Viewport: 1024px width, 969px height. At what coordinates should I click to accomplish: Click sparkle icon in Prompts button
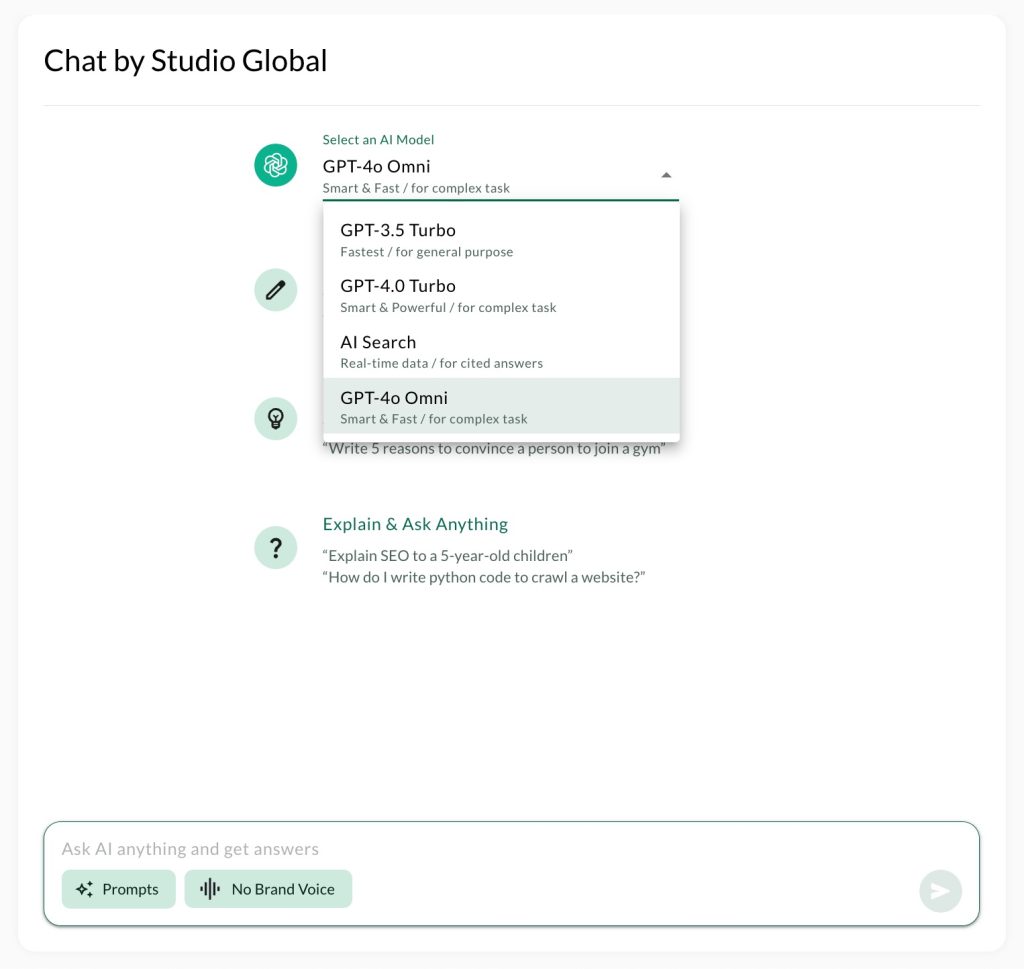84,889
